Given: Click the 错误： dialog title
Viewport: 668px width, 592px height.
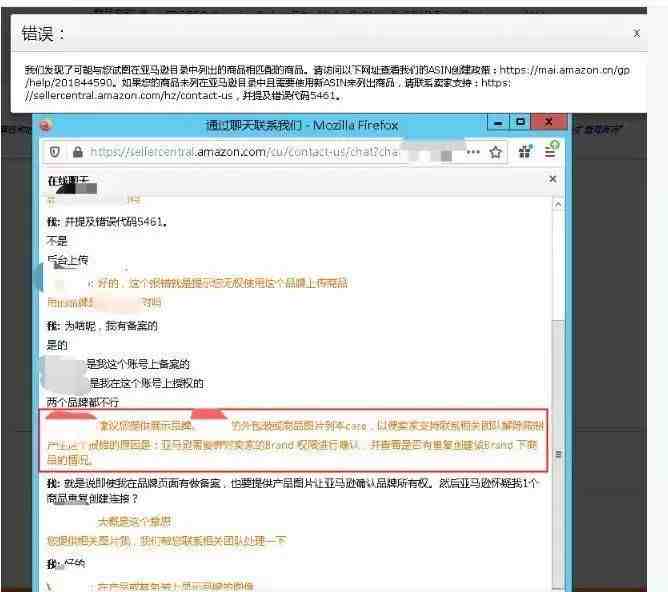Looking at the screenshot, I should pos(43,34).
